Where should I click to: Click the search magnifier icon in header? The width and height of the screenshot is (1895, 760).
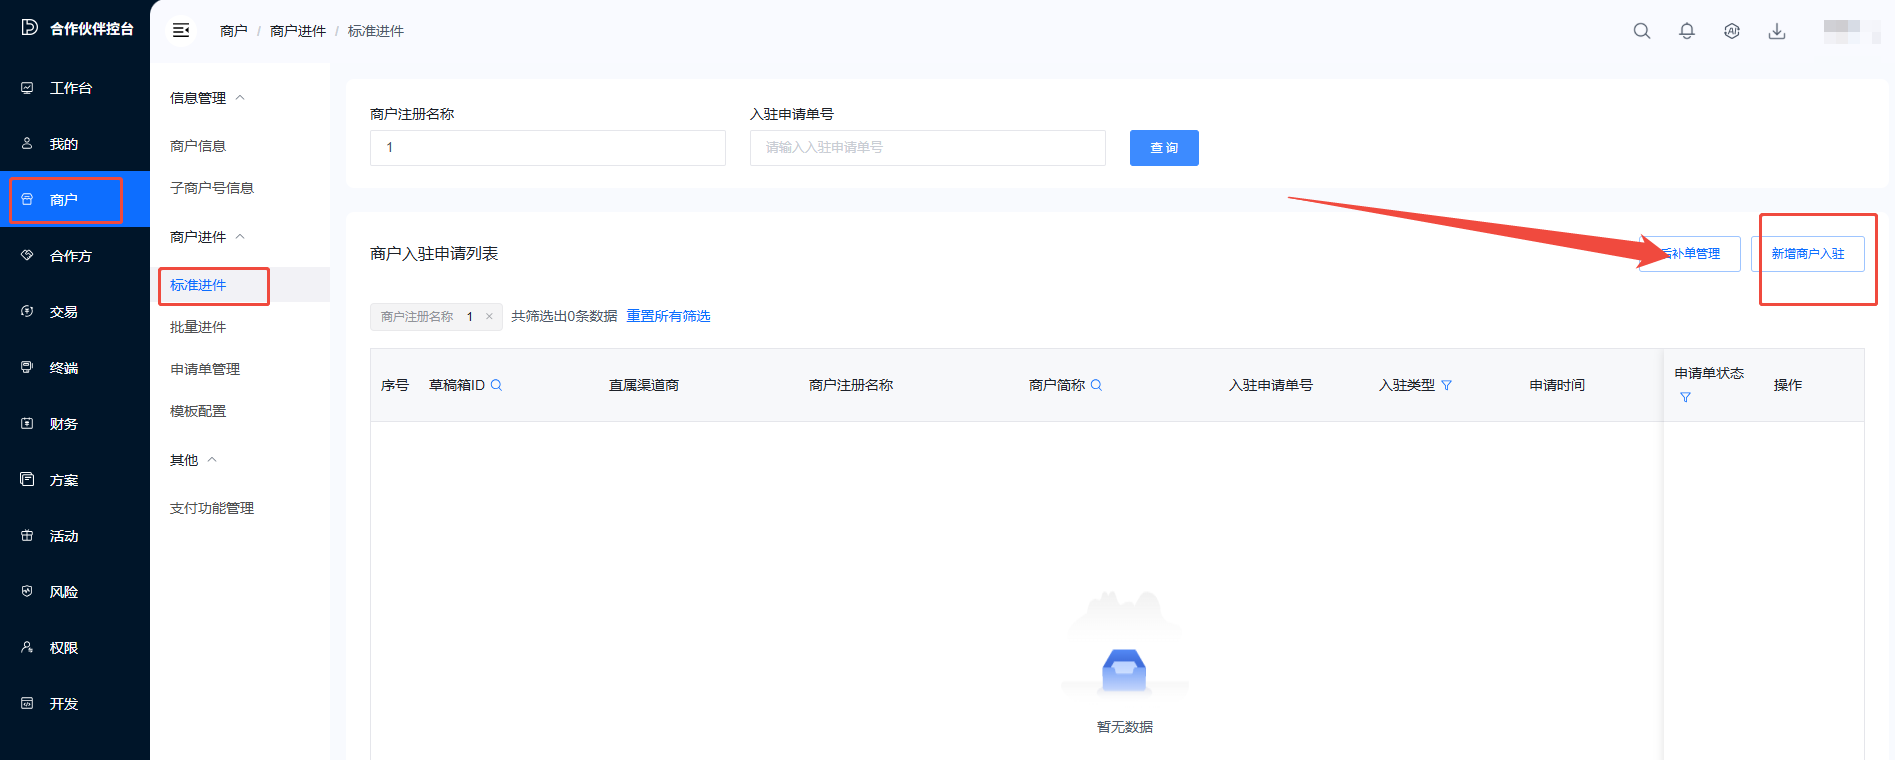(1641, 31)
